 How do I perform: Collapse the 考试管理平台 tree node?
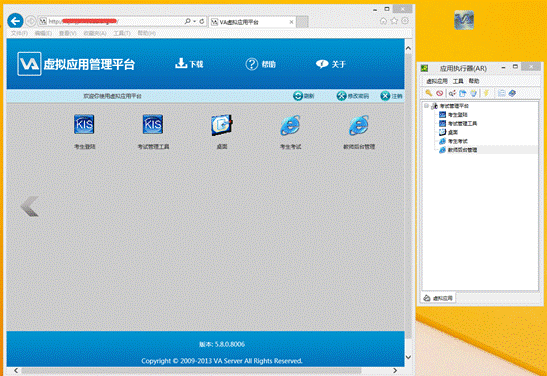point(426,106)
